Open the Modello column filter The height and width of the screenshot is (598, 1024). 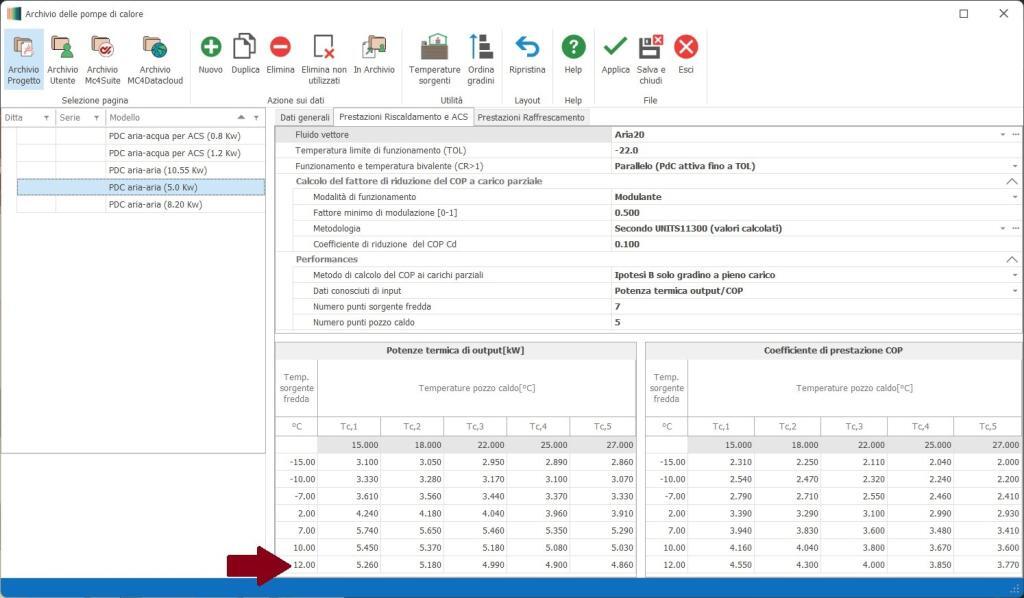coord(256,118)
